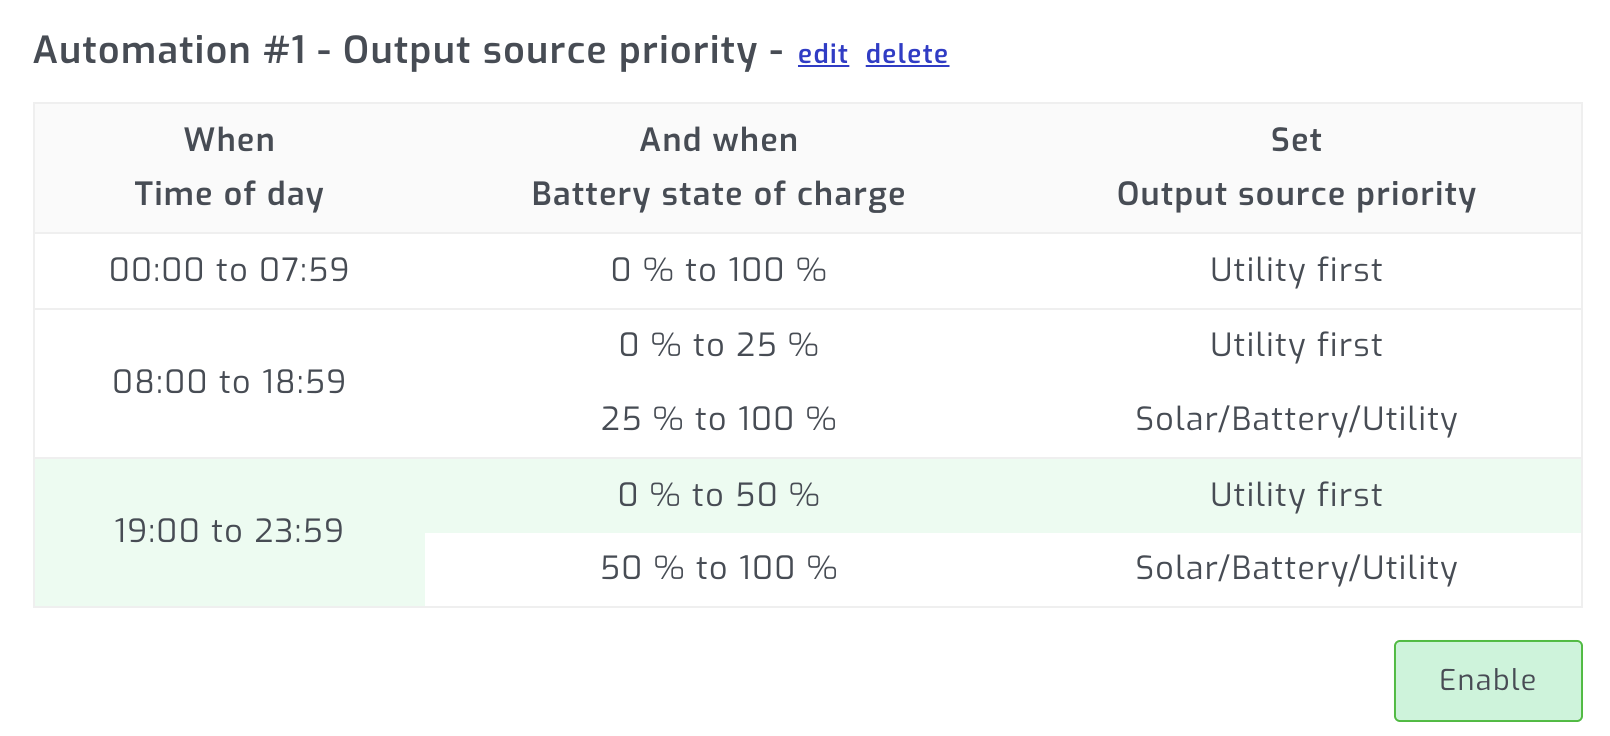1610x736 pixels.
Task: Click the highlighted 19:00 to 23:59 row
Action: [229, 531]
